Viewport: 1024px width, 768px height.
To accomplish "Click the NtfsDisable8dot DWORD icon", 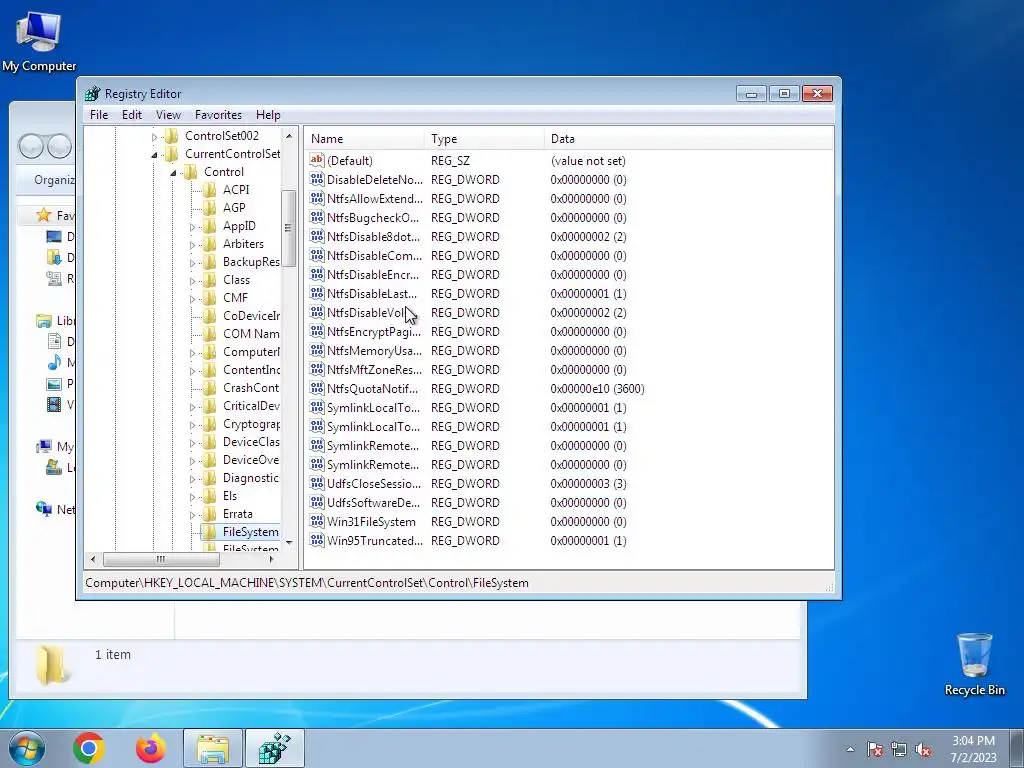I will pyautogui.click(x=317, y=236).
